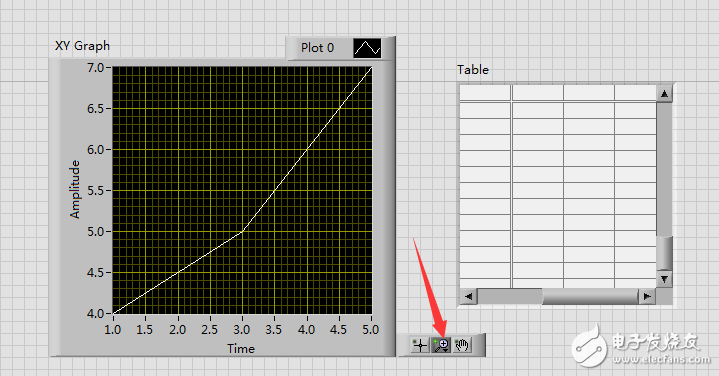
Task: Click the table scroll right arrow
Action: coord(647,296)
